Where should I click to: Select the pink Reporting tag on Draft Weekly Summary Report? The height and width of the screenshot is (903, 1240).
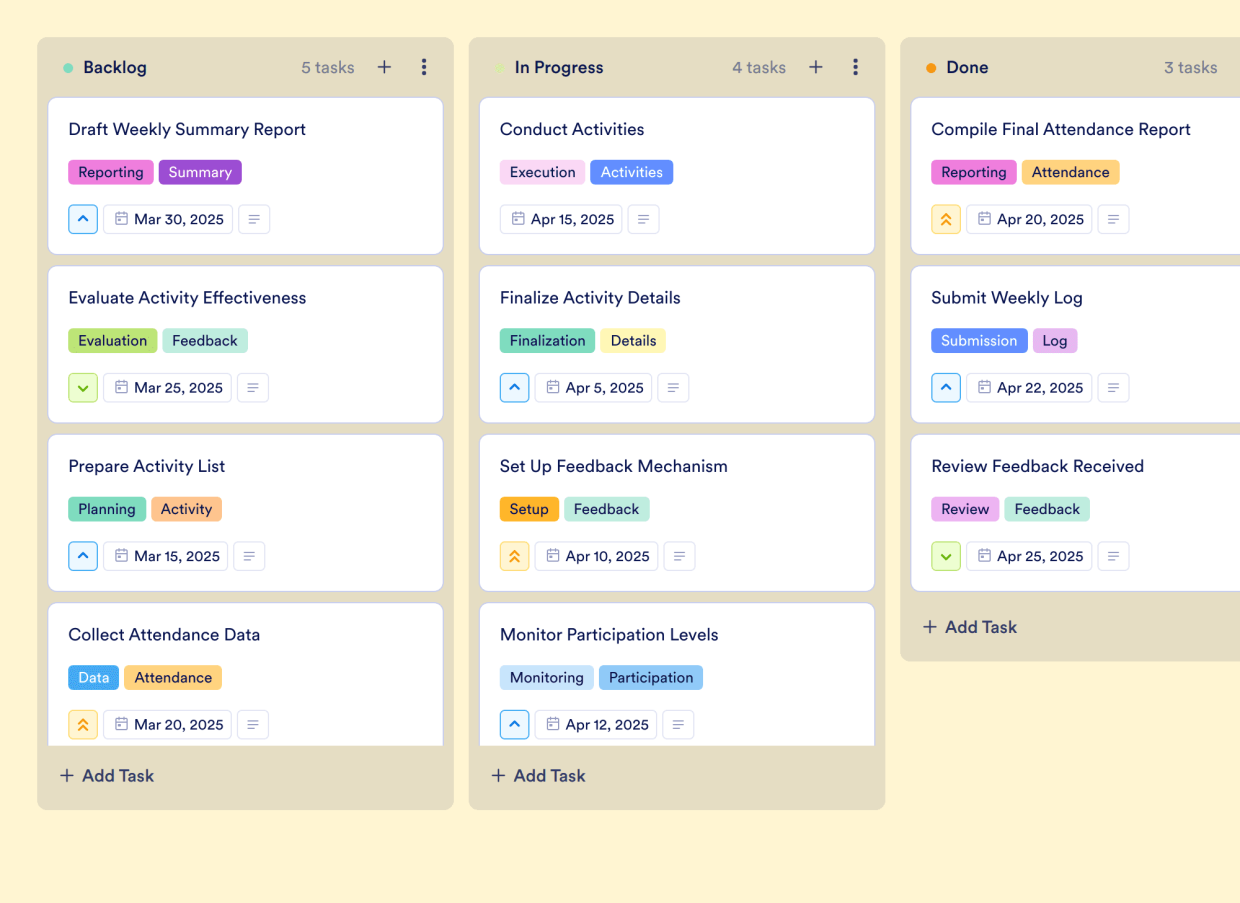coord(110,172)
